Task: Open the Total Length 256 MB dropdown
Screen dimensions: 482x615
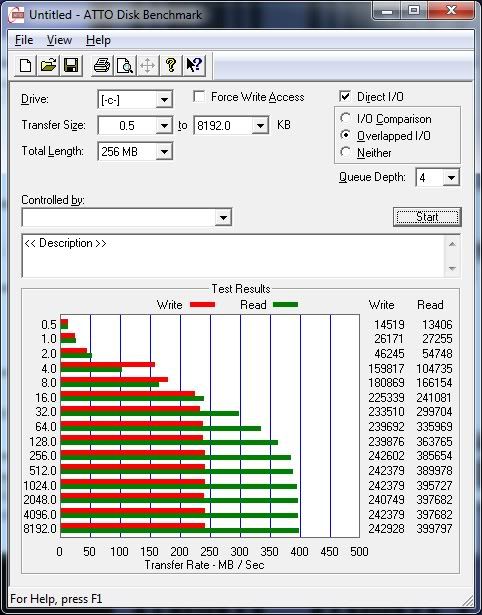Action: (164, 151)
